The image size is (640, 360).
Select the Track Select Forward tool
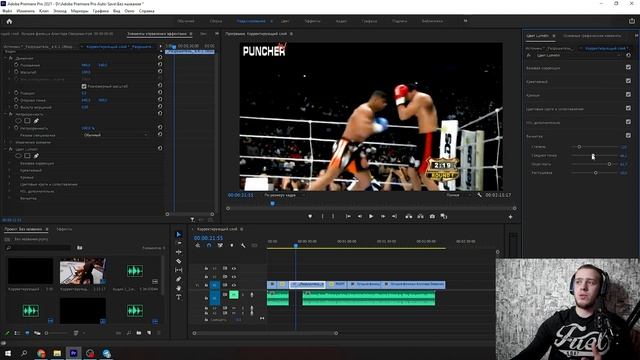tap(179, 243)
